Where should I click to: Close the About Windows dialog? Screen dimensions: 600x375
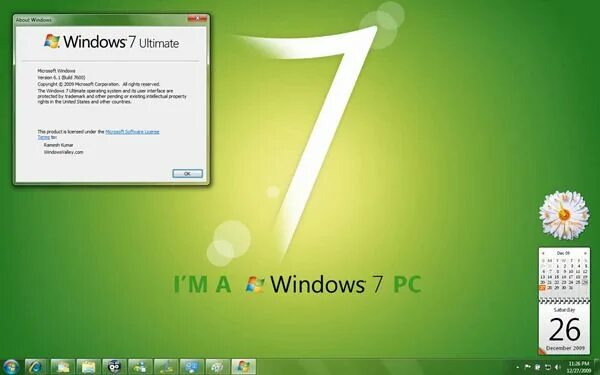198,19
